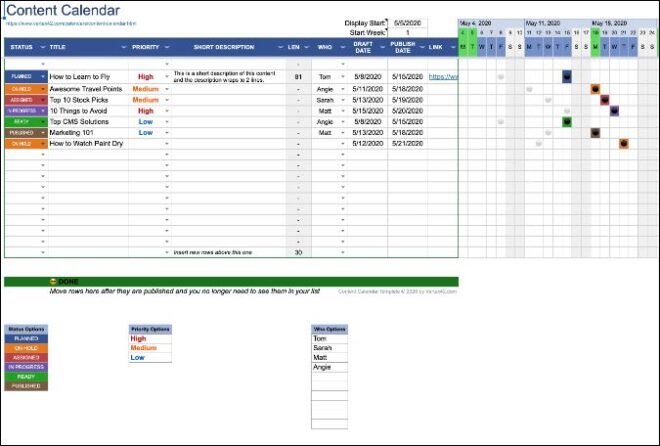This screenshot has width=660, height=446.
Task: Select High in the Priority Options list
Action: point(150,339)
